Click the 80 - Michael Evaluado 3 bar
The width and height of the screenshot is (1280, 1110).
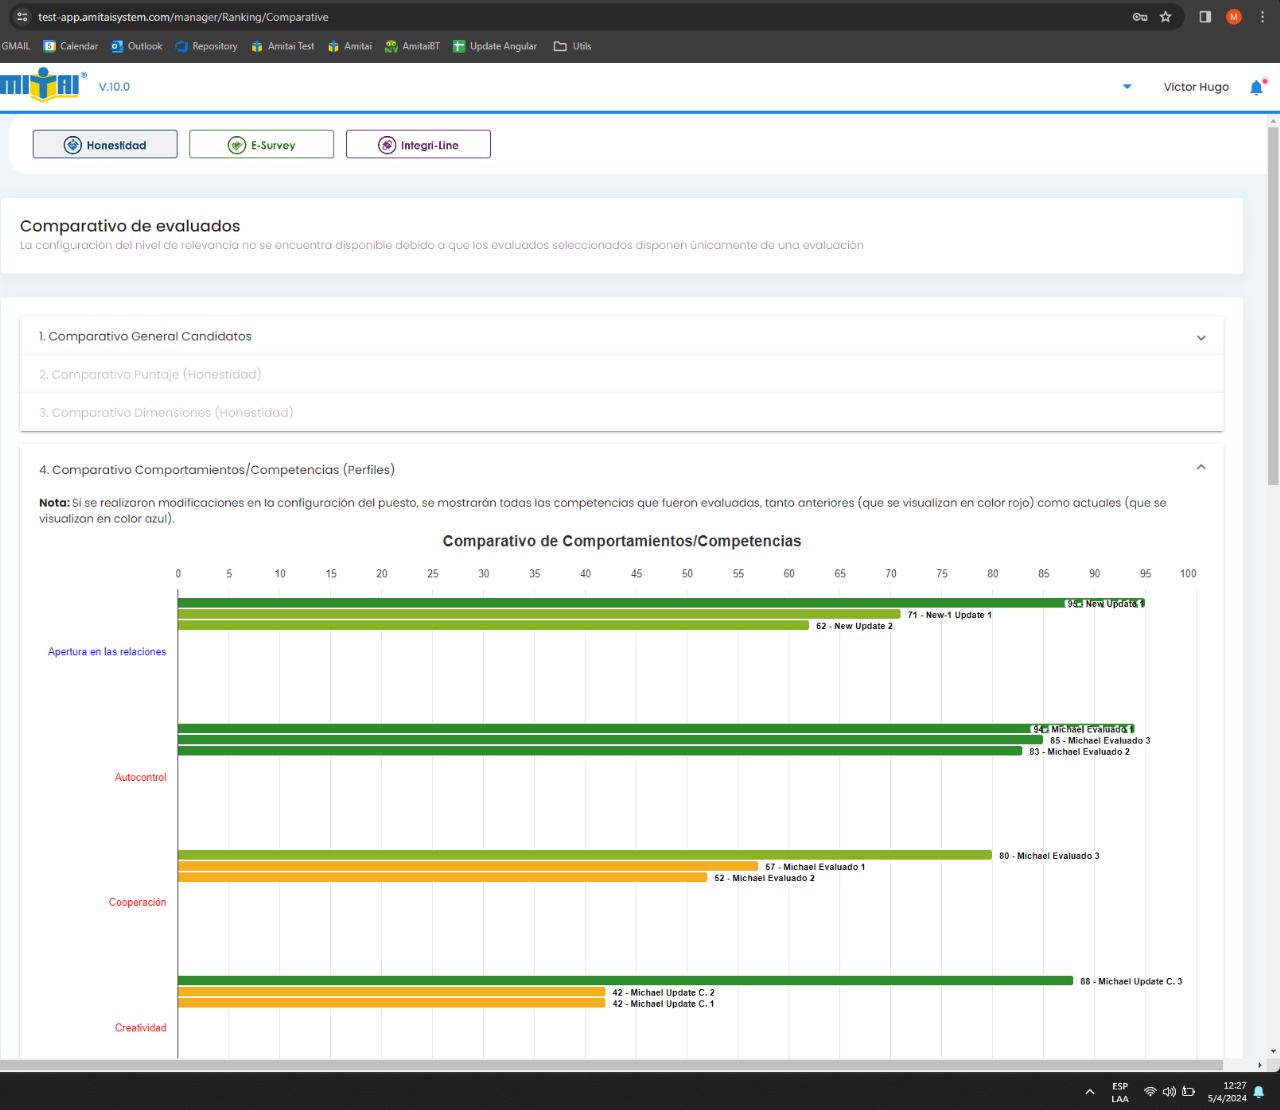(x=585, y=855)
